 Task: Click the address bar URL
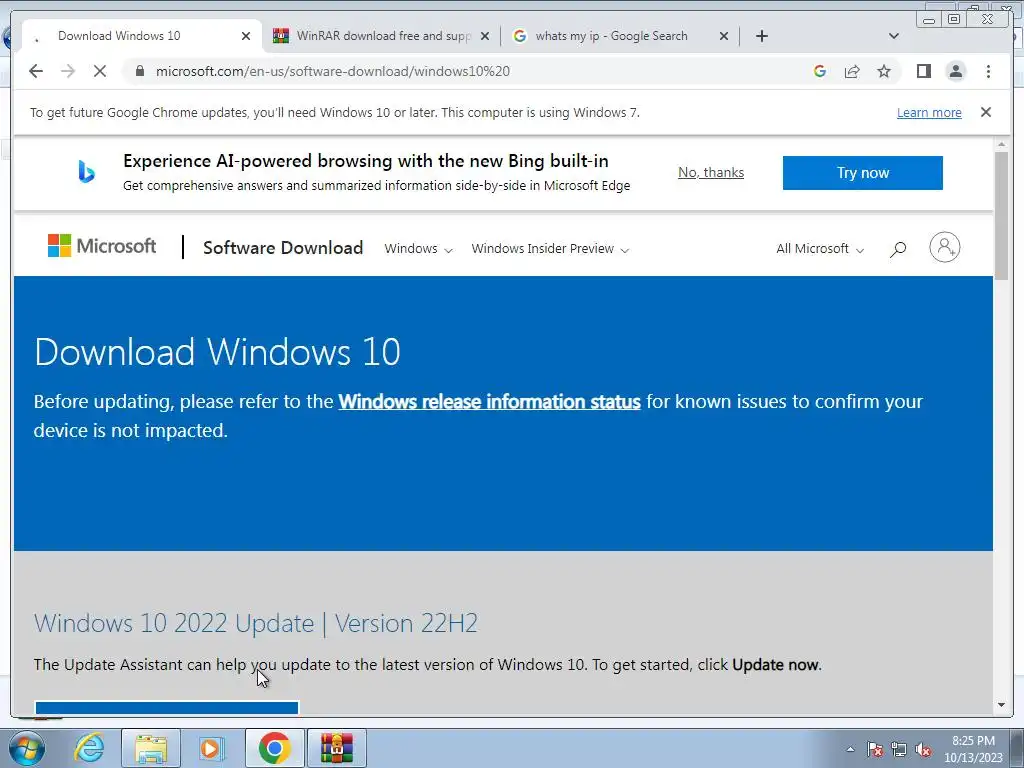[x=332, y=71]
